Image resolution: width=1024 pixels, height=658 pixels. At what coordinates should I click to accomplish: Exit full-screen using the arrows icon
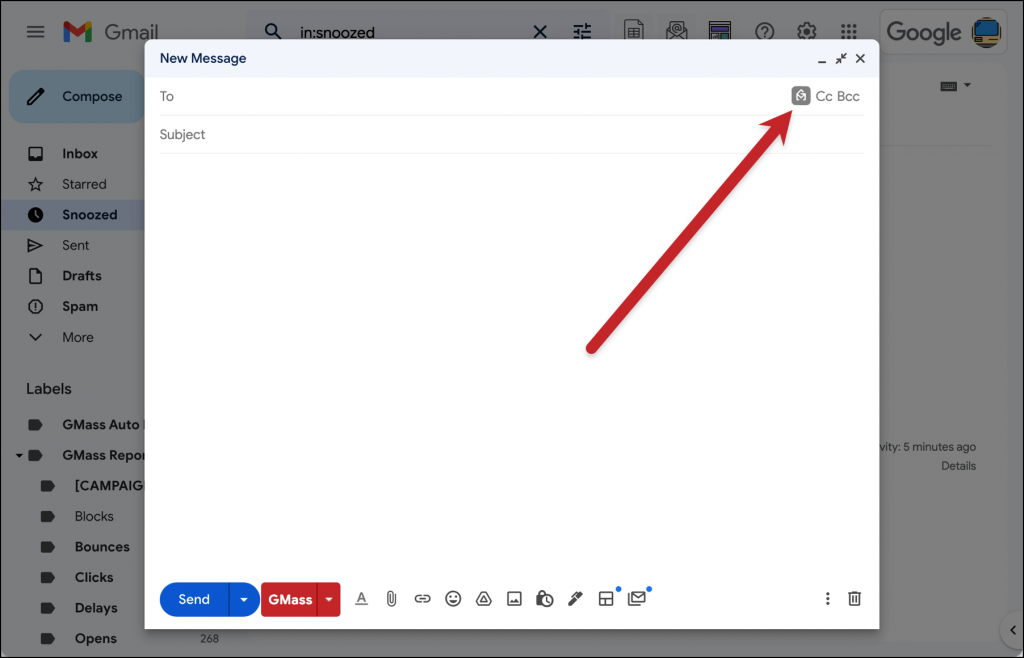click(x=841, y=59)
